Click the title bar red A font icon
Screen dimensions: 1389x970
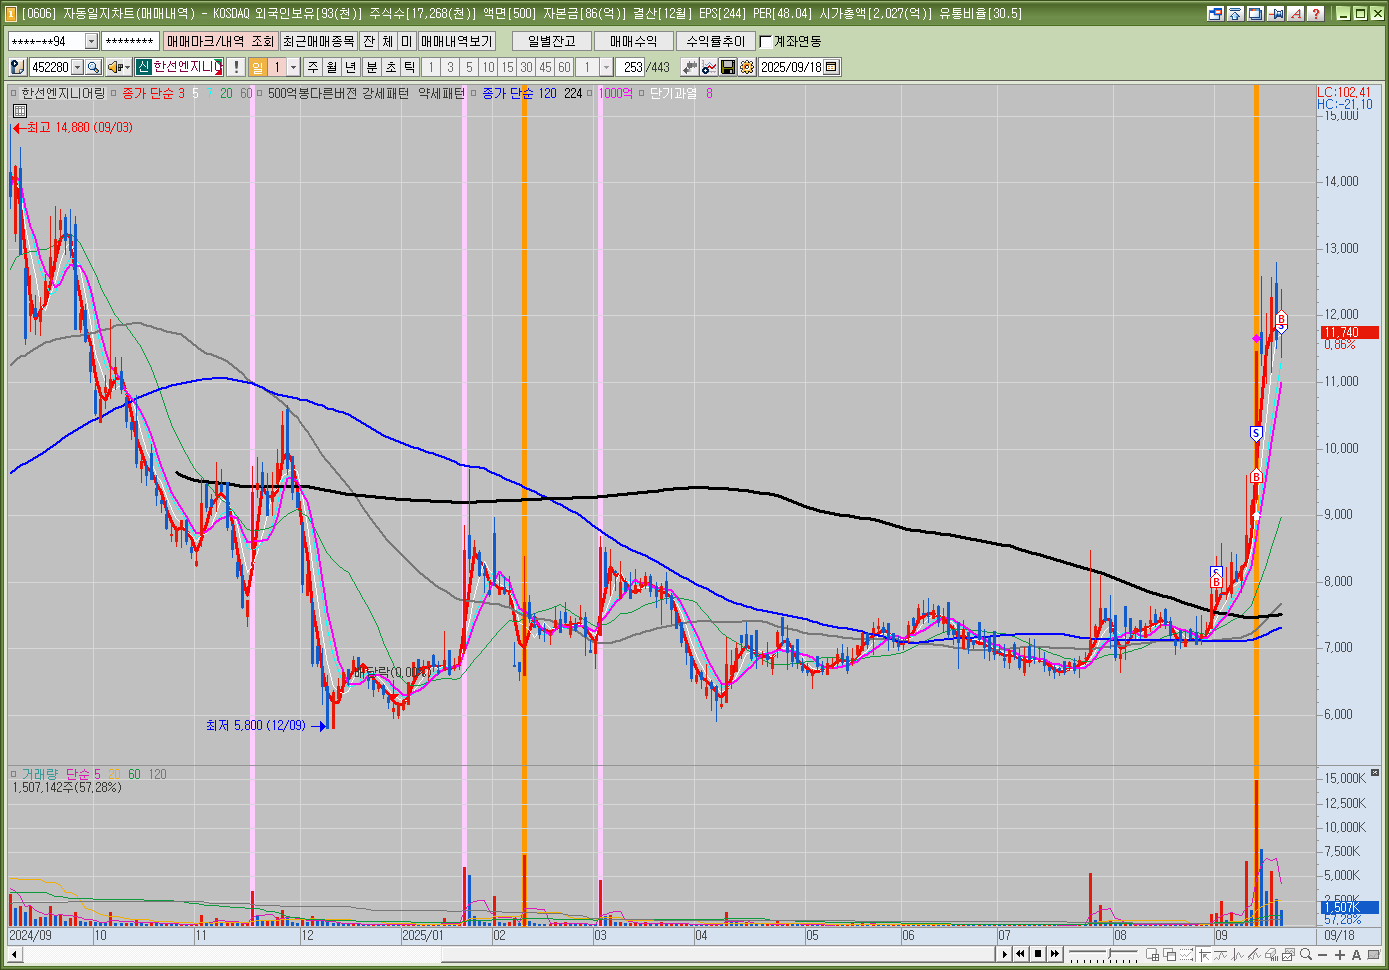click(x=1295, y=13)
